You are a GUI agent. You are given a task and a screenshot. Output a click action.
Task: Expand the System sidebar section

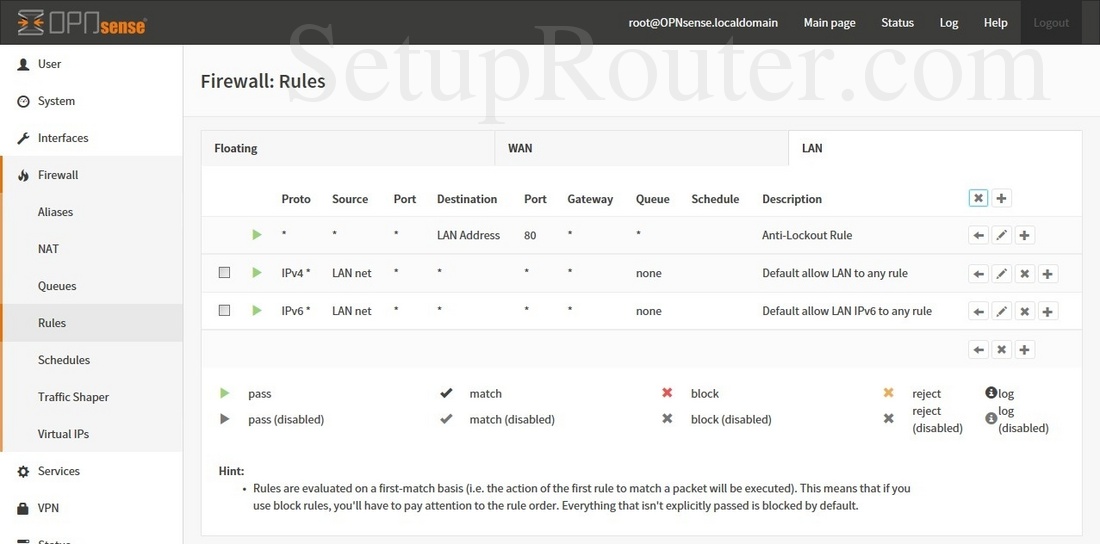point(56,101)
